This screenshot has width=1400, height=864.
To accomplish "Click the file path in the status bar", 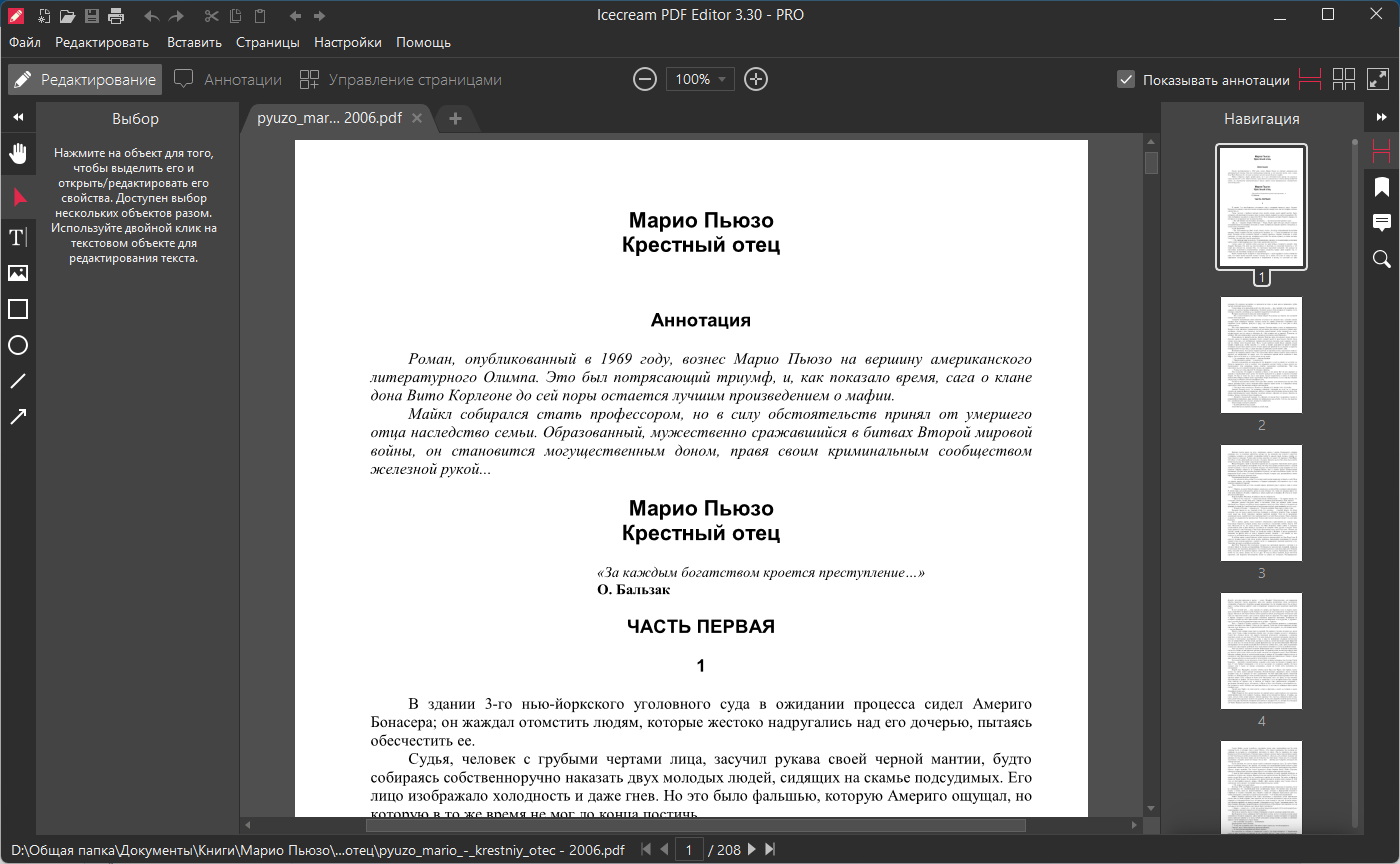I will point(318,850).
